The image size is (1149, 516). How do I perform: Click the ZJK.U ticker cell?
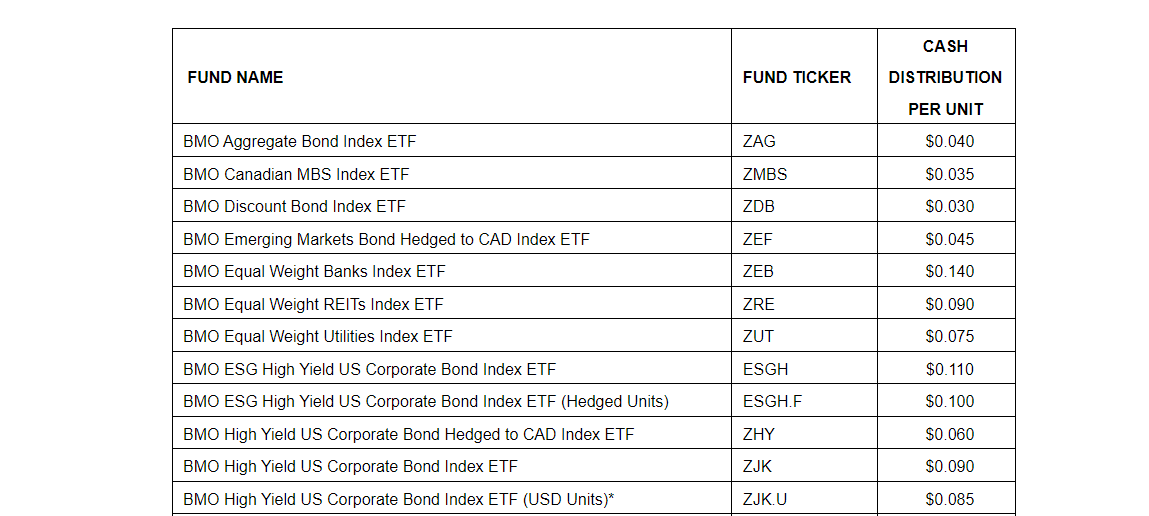click(x=765, y=499)
